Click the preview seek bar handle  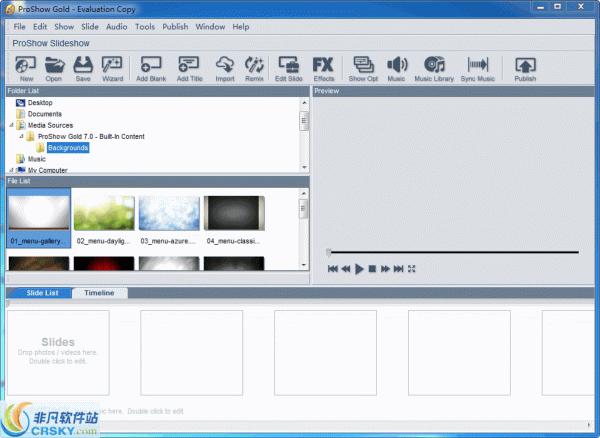[328, 252]
